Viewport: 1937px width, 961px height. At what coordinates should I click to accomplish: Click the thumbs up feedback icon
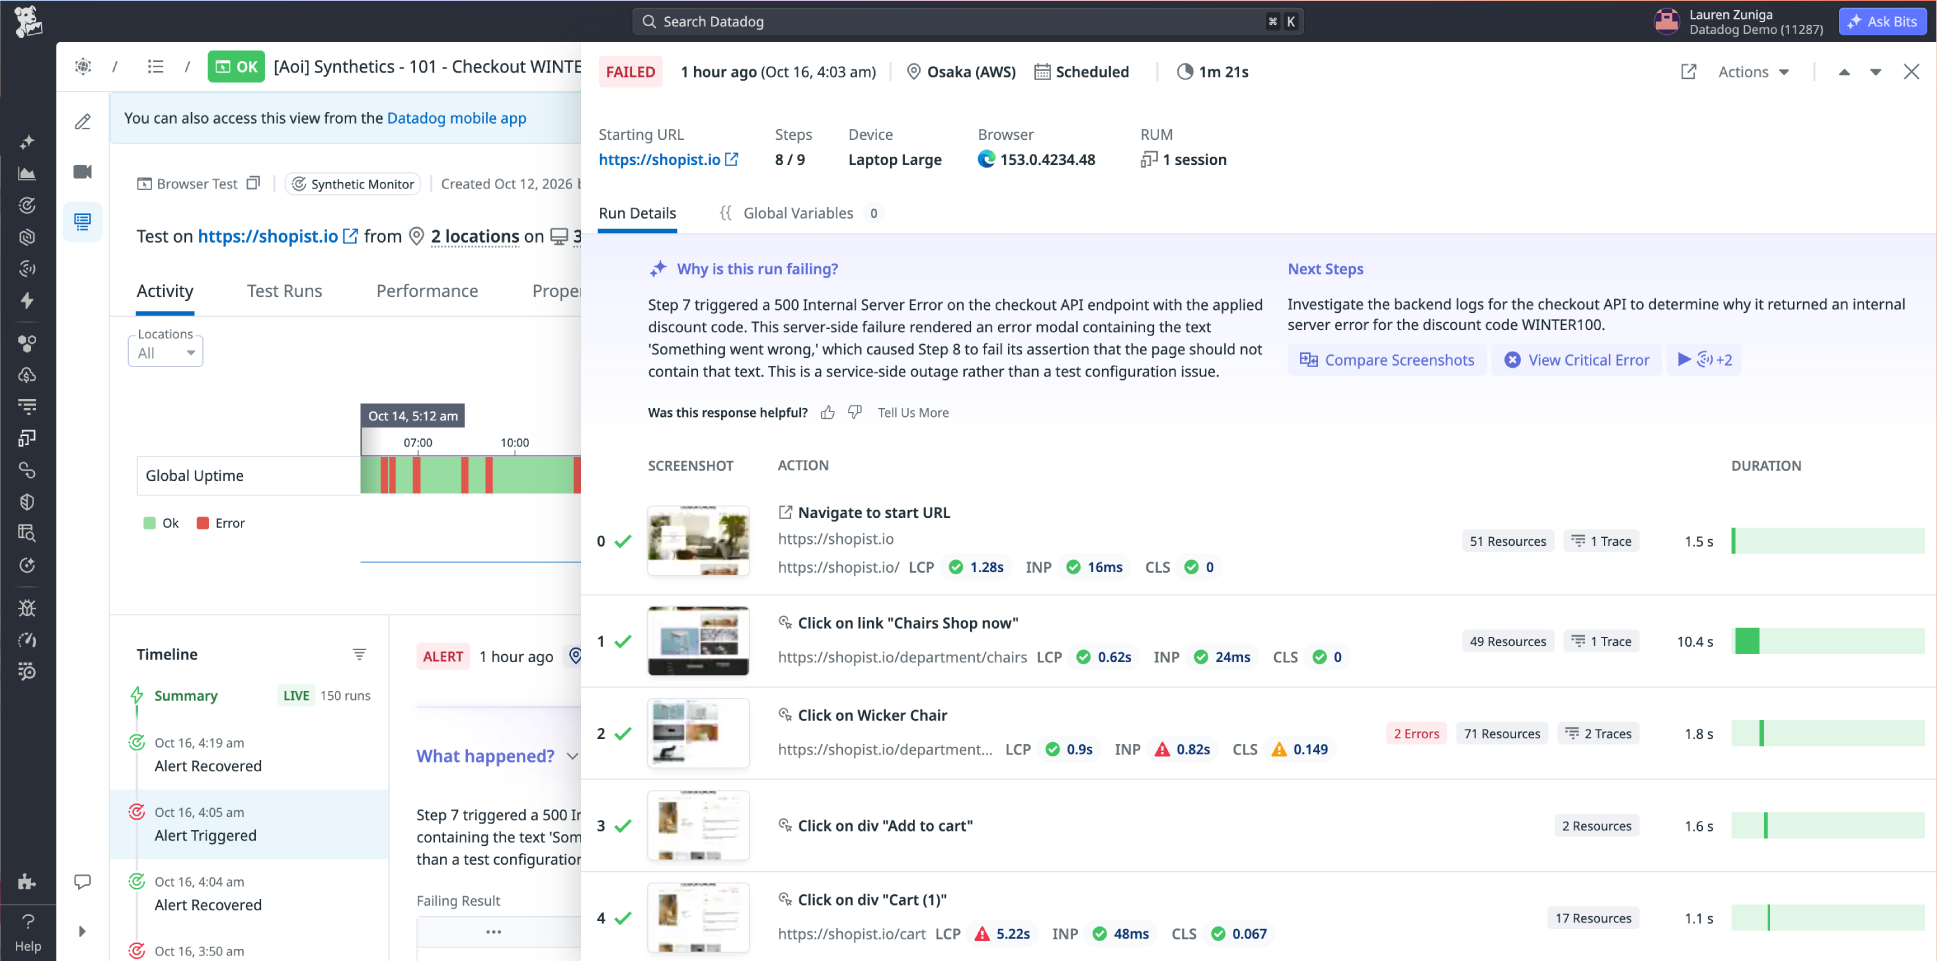coord(827,413)
